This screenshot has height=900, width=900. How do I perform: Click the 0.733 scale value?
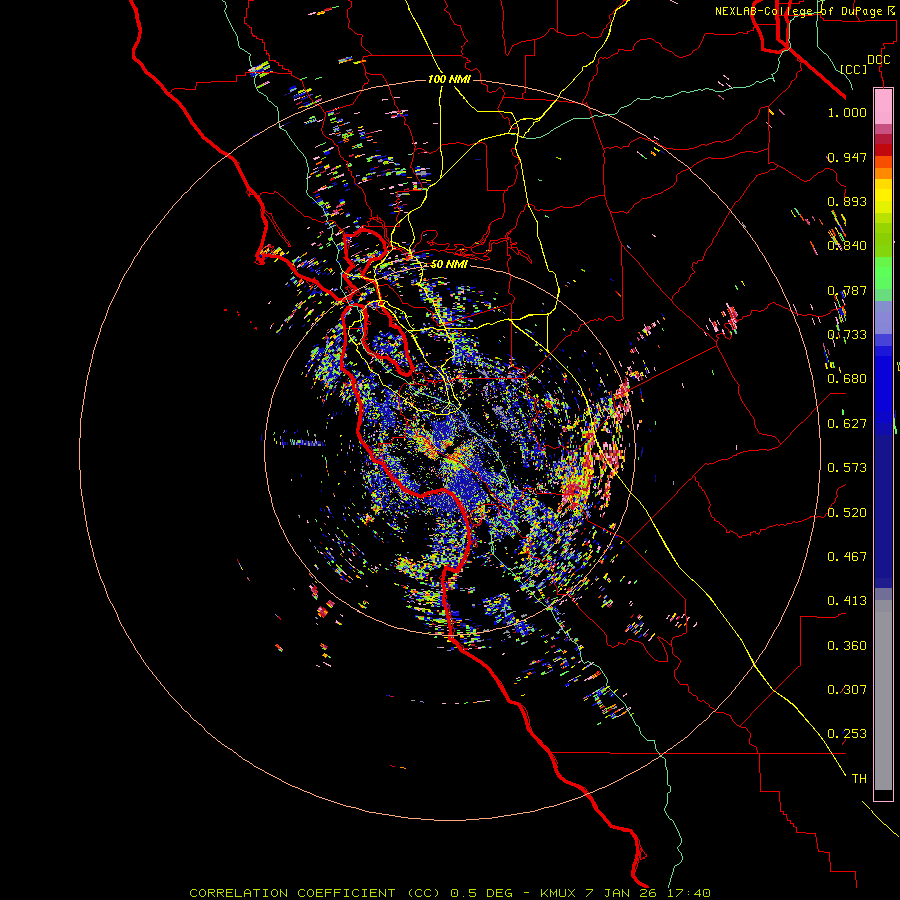[847, 335]
